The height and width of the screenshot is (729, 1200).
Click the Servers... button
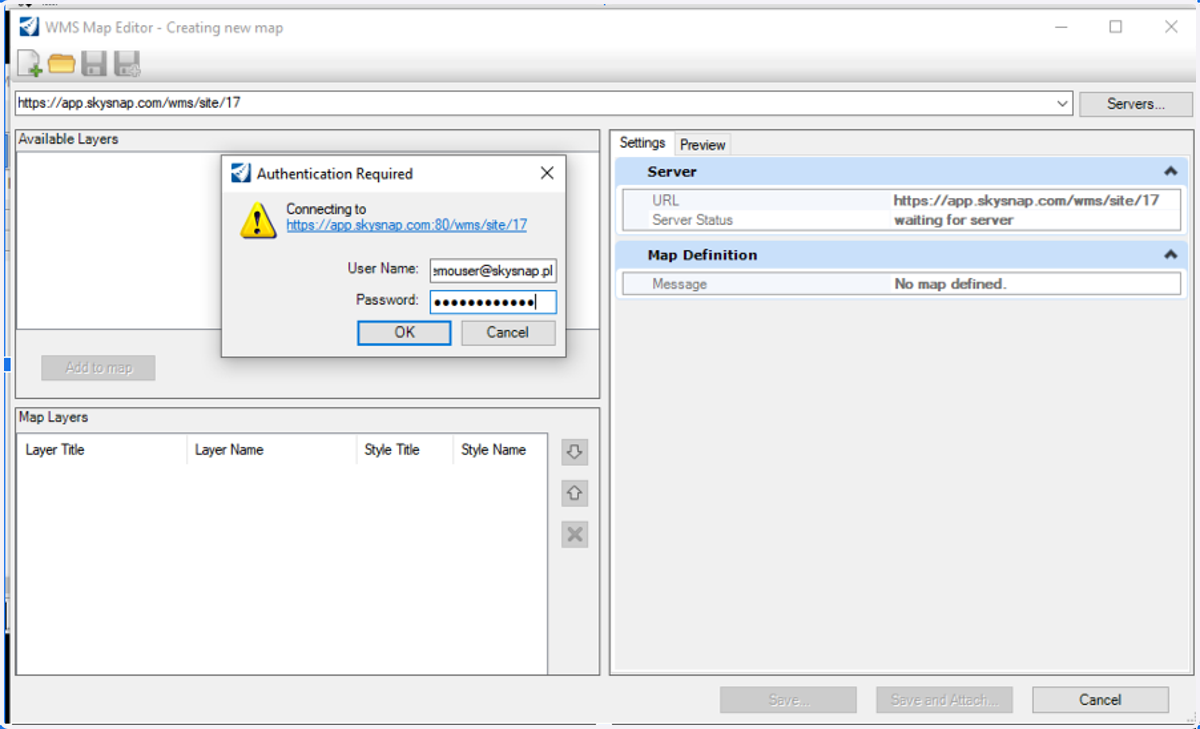pyautogui.click(x=1136, y=104)
